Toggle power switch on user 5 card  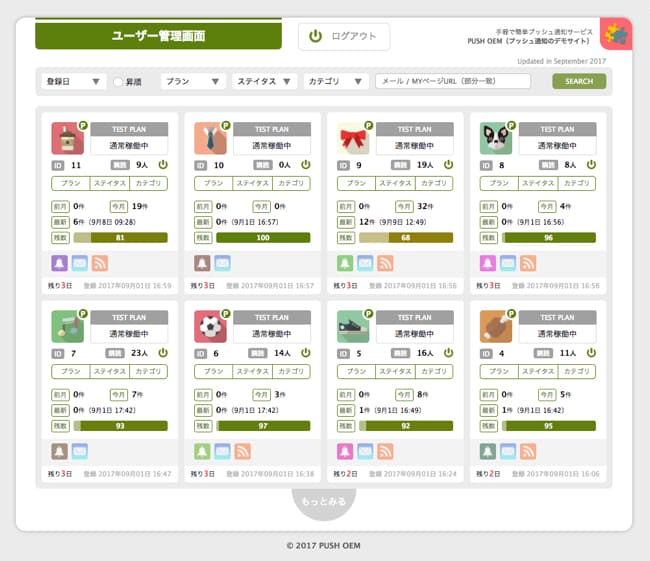pyautogui.click(x=449, y=353)
